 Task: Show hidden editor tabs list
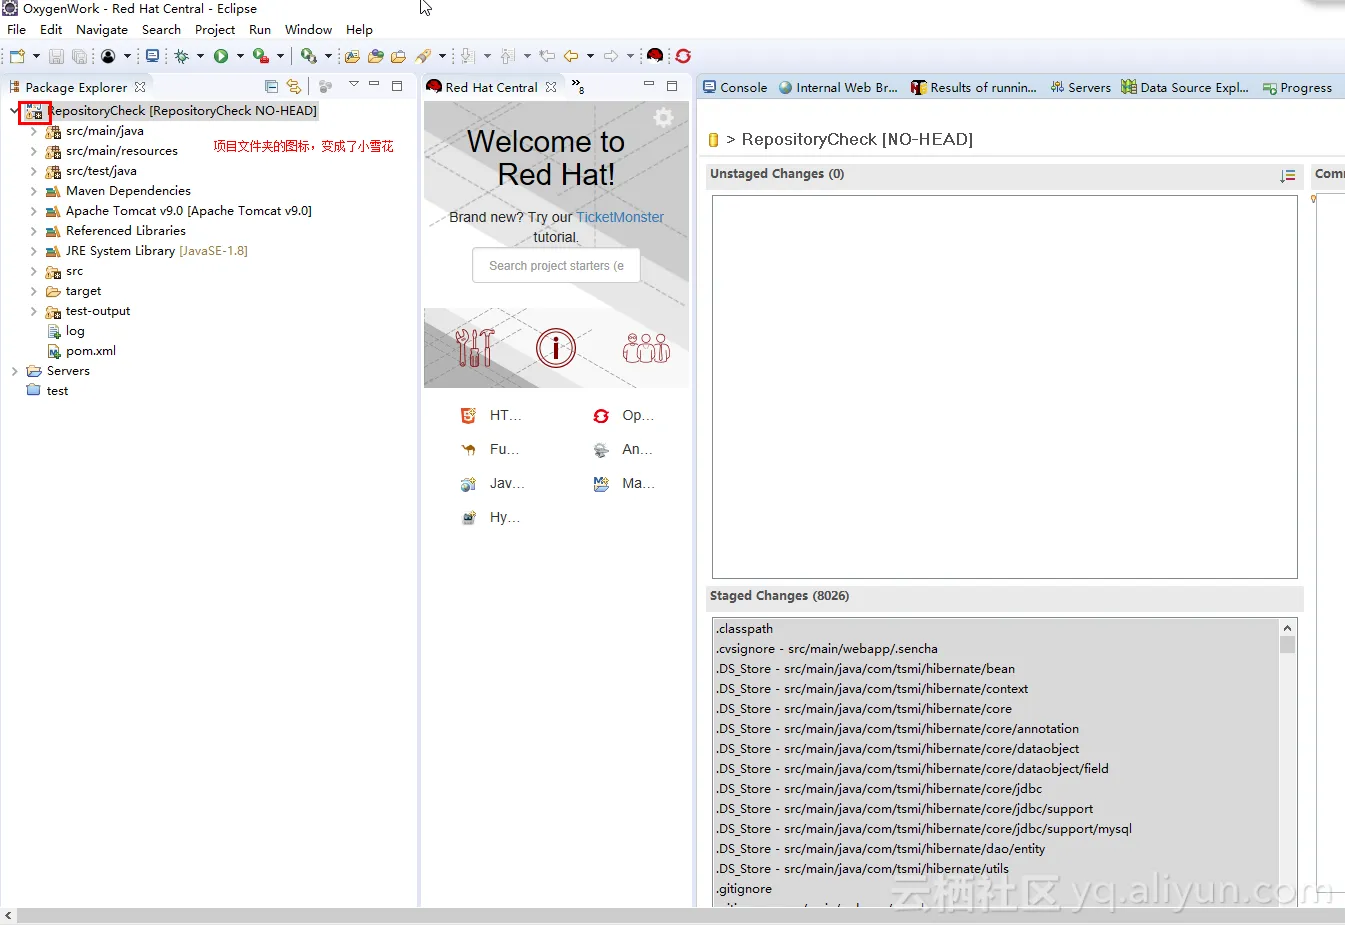pyautogui.click(x=578, y=87)
